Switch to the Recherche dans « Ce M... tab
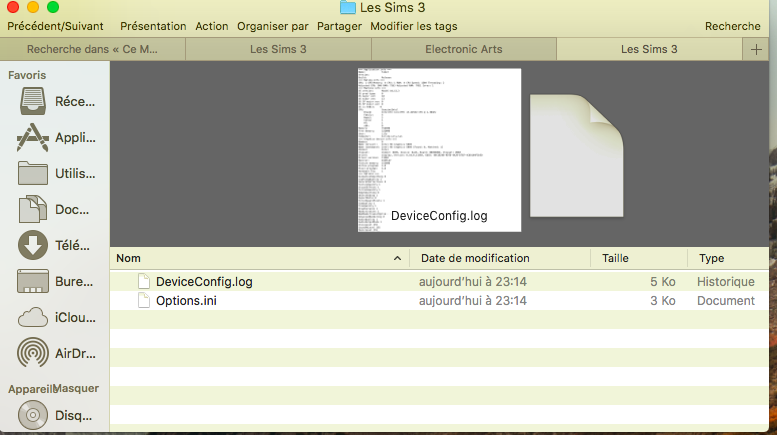Screen dimensions: 777x435 tap(93, 49)
